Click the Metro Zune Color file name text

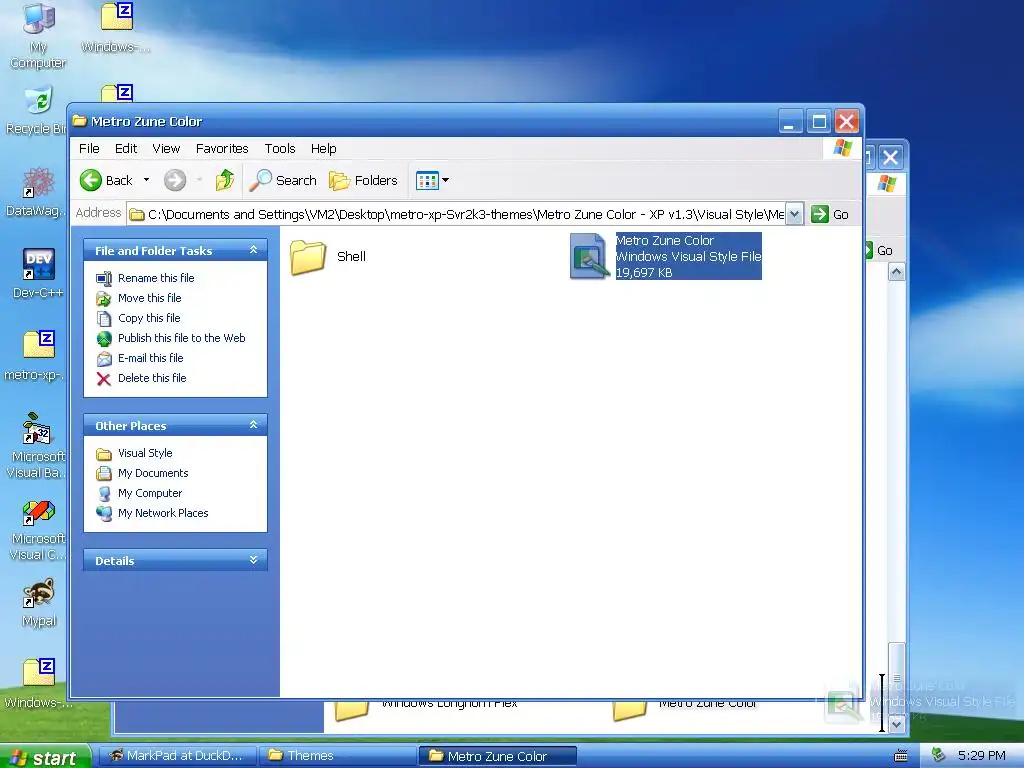click(x=665, y=240)
